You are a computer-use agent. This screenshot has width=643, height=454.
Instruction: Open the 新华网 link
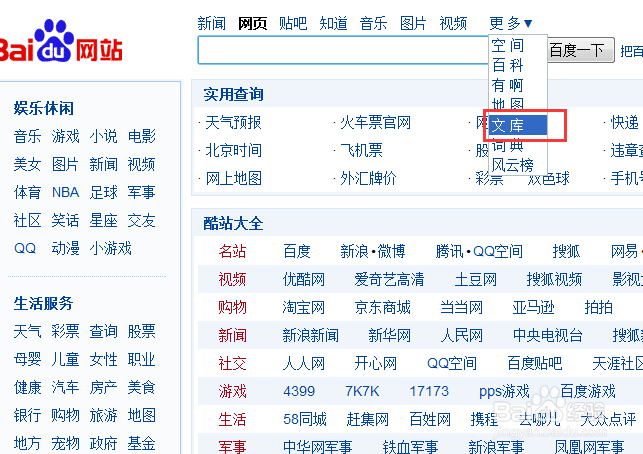tap(390, 335)
